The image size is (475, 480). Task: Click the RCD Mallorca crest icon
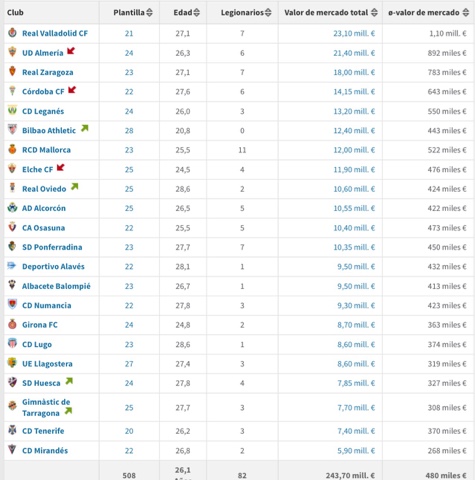[12, 149]
